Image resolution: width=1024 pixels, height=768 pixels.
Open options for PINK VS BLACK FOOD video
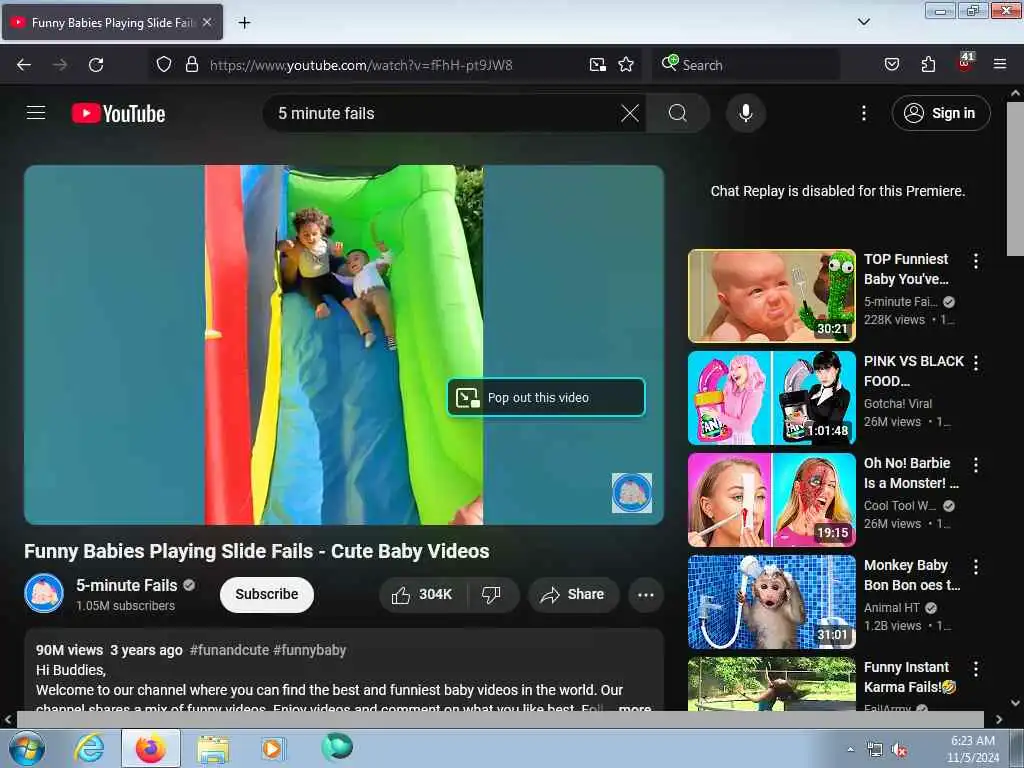tap(976, 363)
